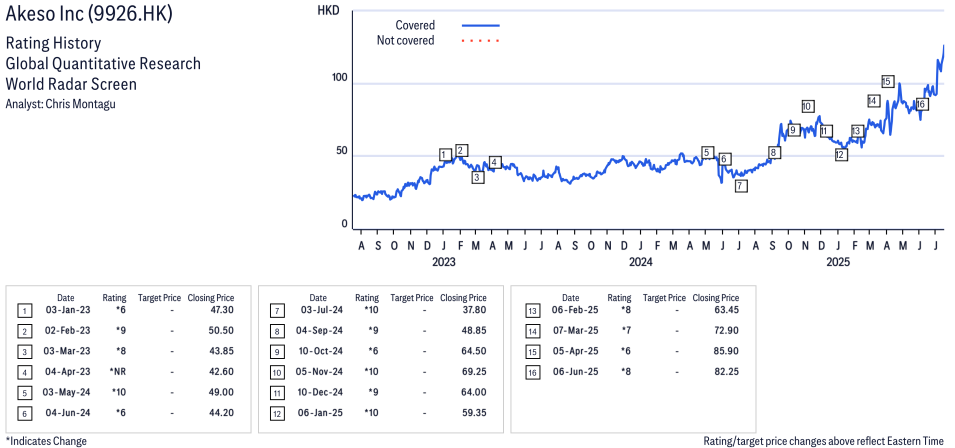This screenshot has width=955, height=448.
Task: Select chart marker 14 on the graph
Action: [873, 101]
